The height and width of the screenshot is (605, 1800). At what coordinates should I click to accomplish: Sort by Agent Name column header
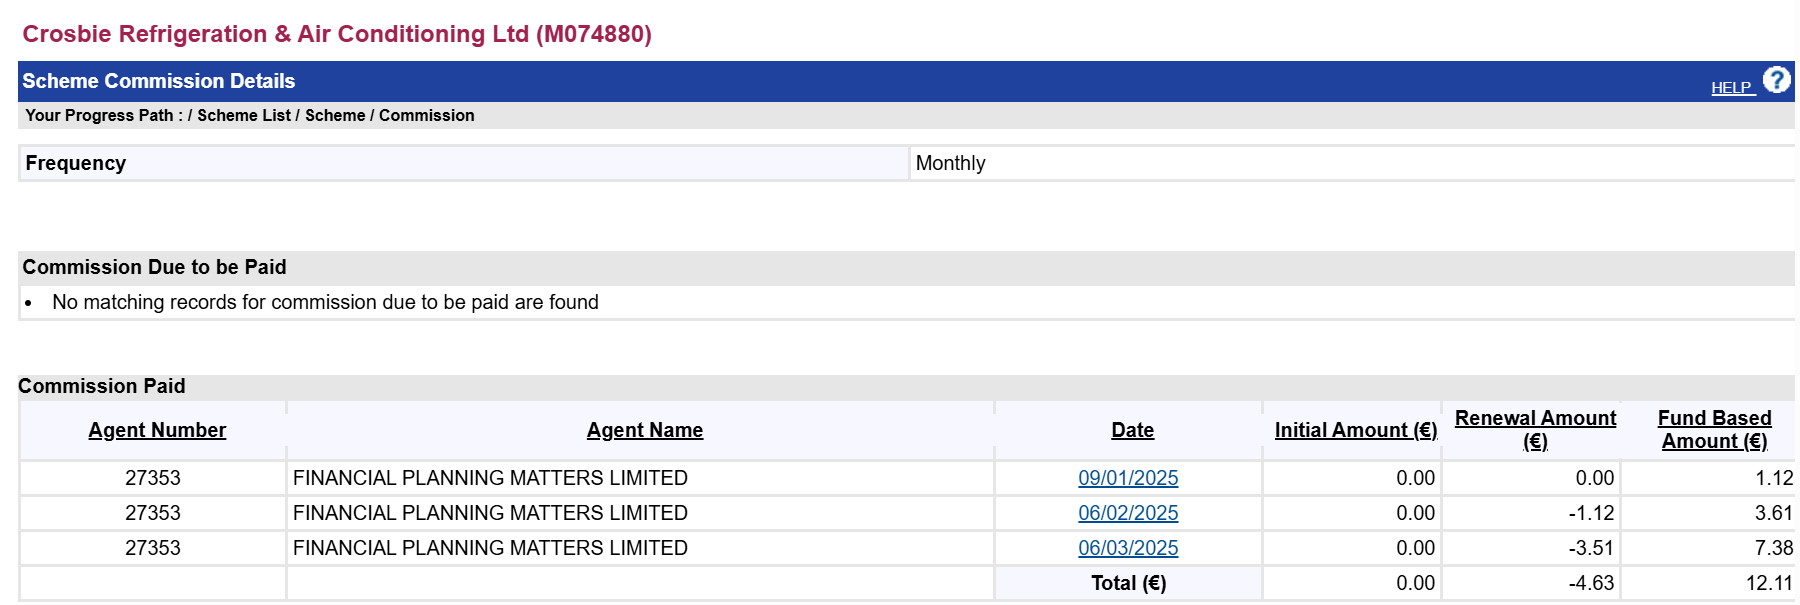(644, 430)
